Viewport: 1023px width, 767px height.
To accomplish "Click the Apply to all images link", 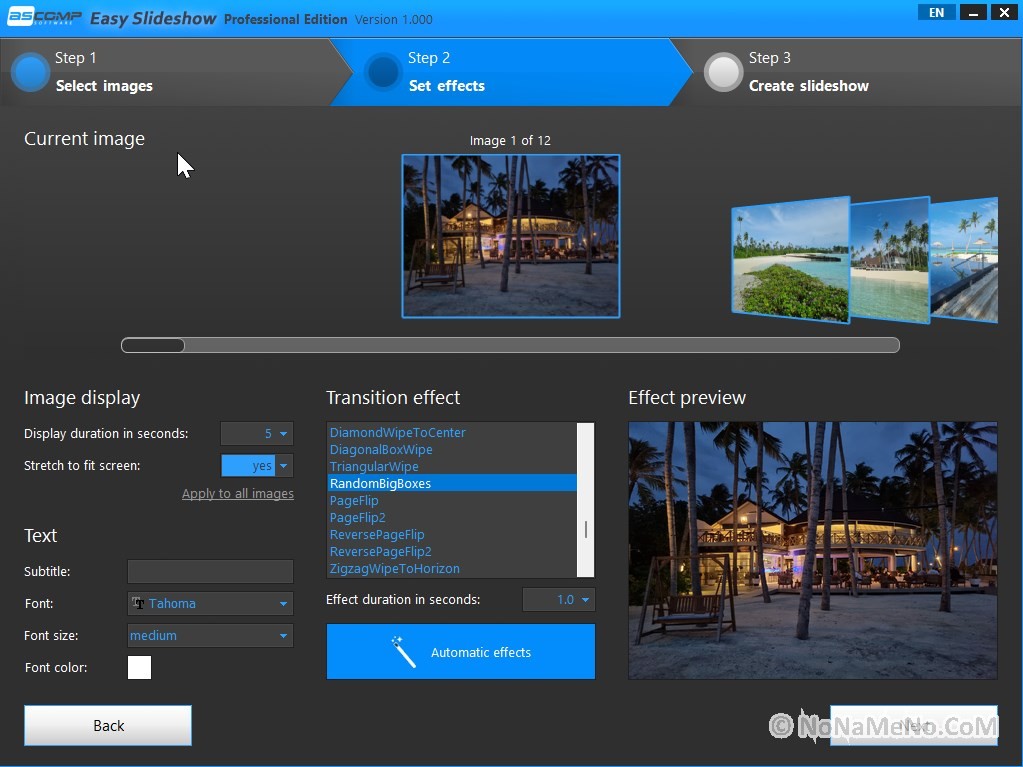I will tap(237, 493).
